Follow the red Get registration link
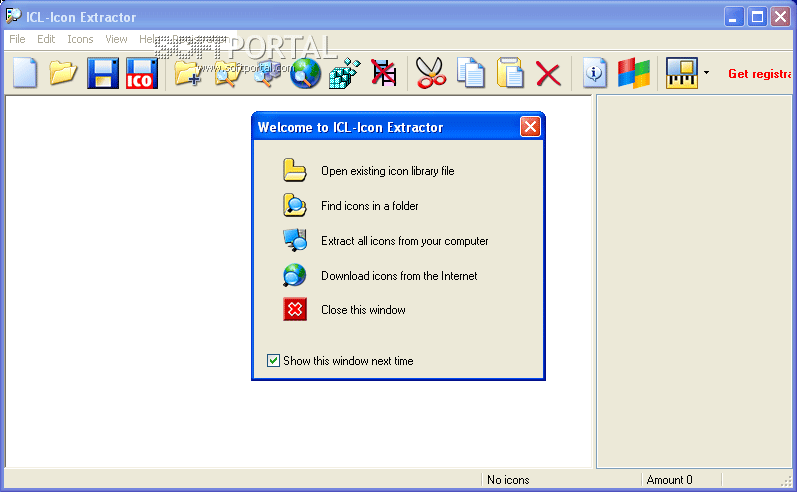 click(x=760, y=74)
